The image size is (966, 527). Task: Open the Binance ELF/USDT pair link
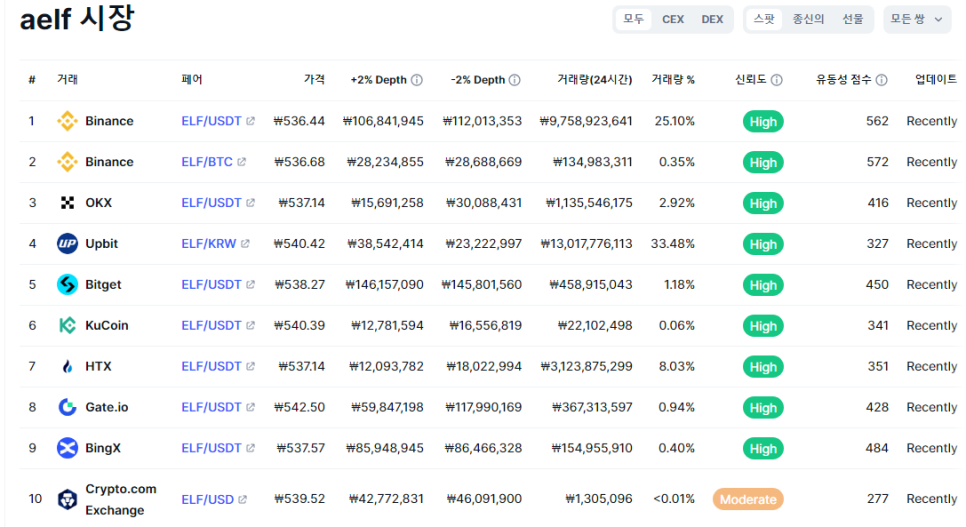point(211,121)
